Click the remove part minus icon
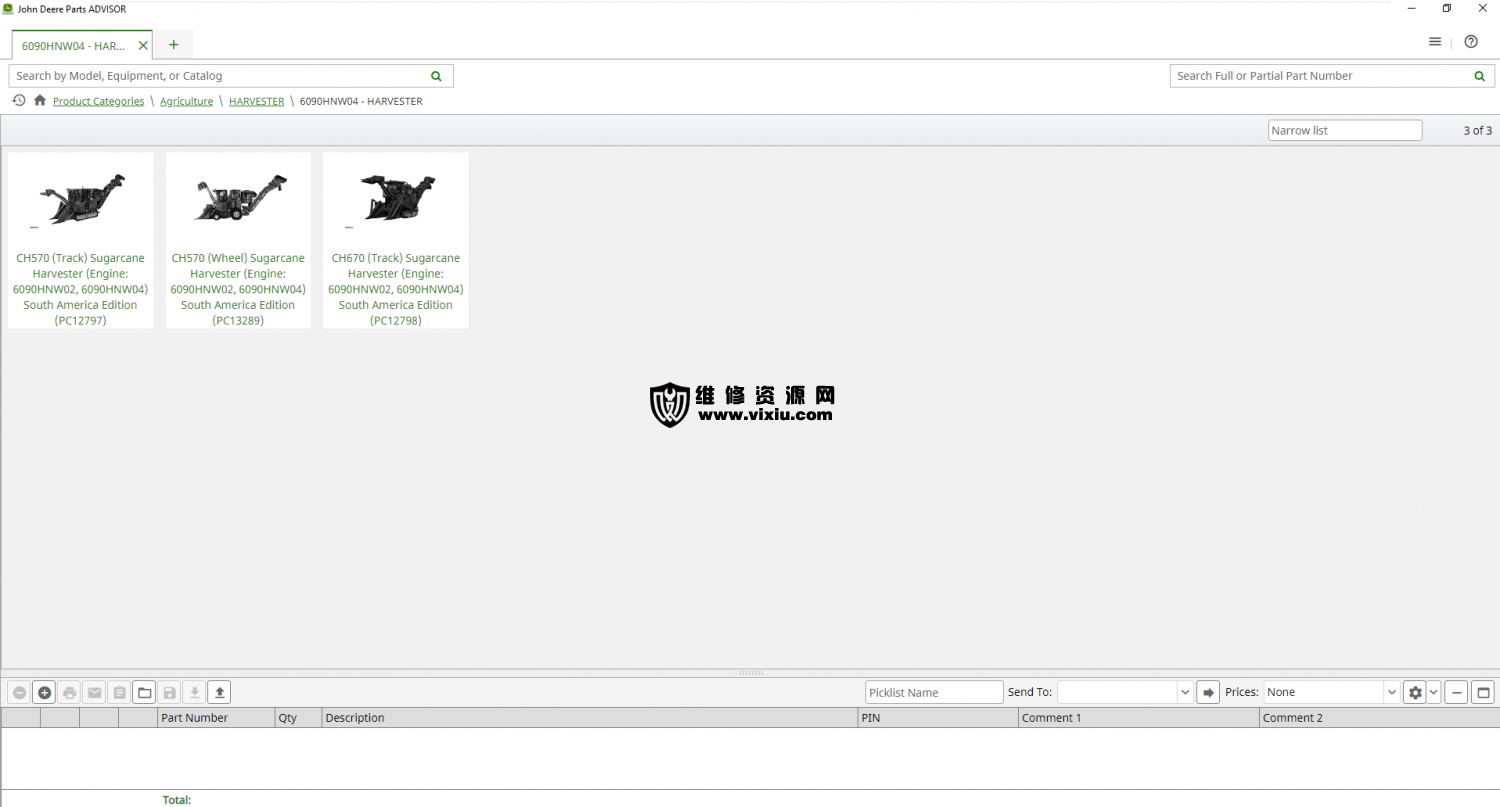The height and width of the screenshot is (807, 1500). [19, 692]
